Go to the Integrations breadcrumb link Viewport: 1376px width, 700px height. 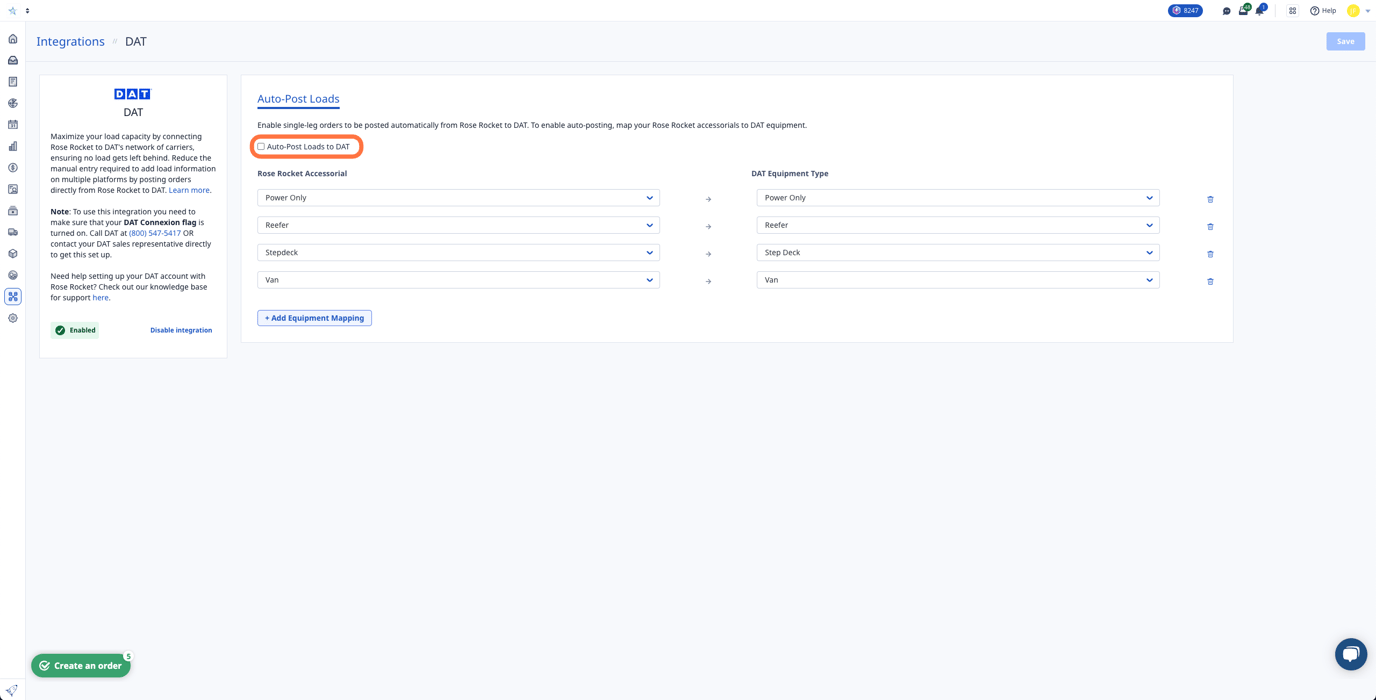70,41
